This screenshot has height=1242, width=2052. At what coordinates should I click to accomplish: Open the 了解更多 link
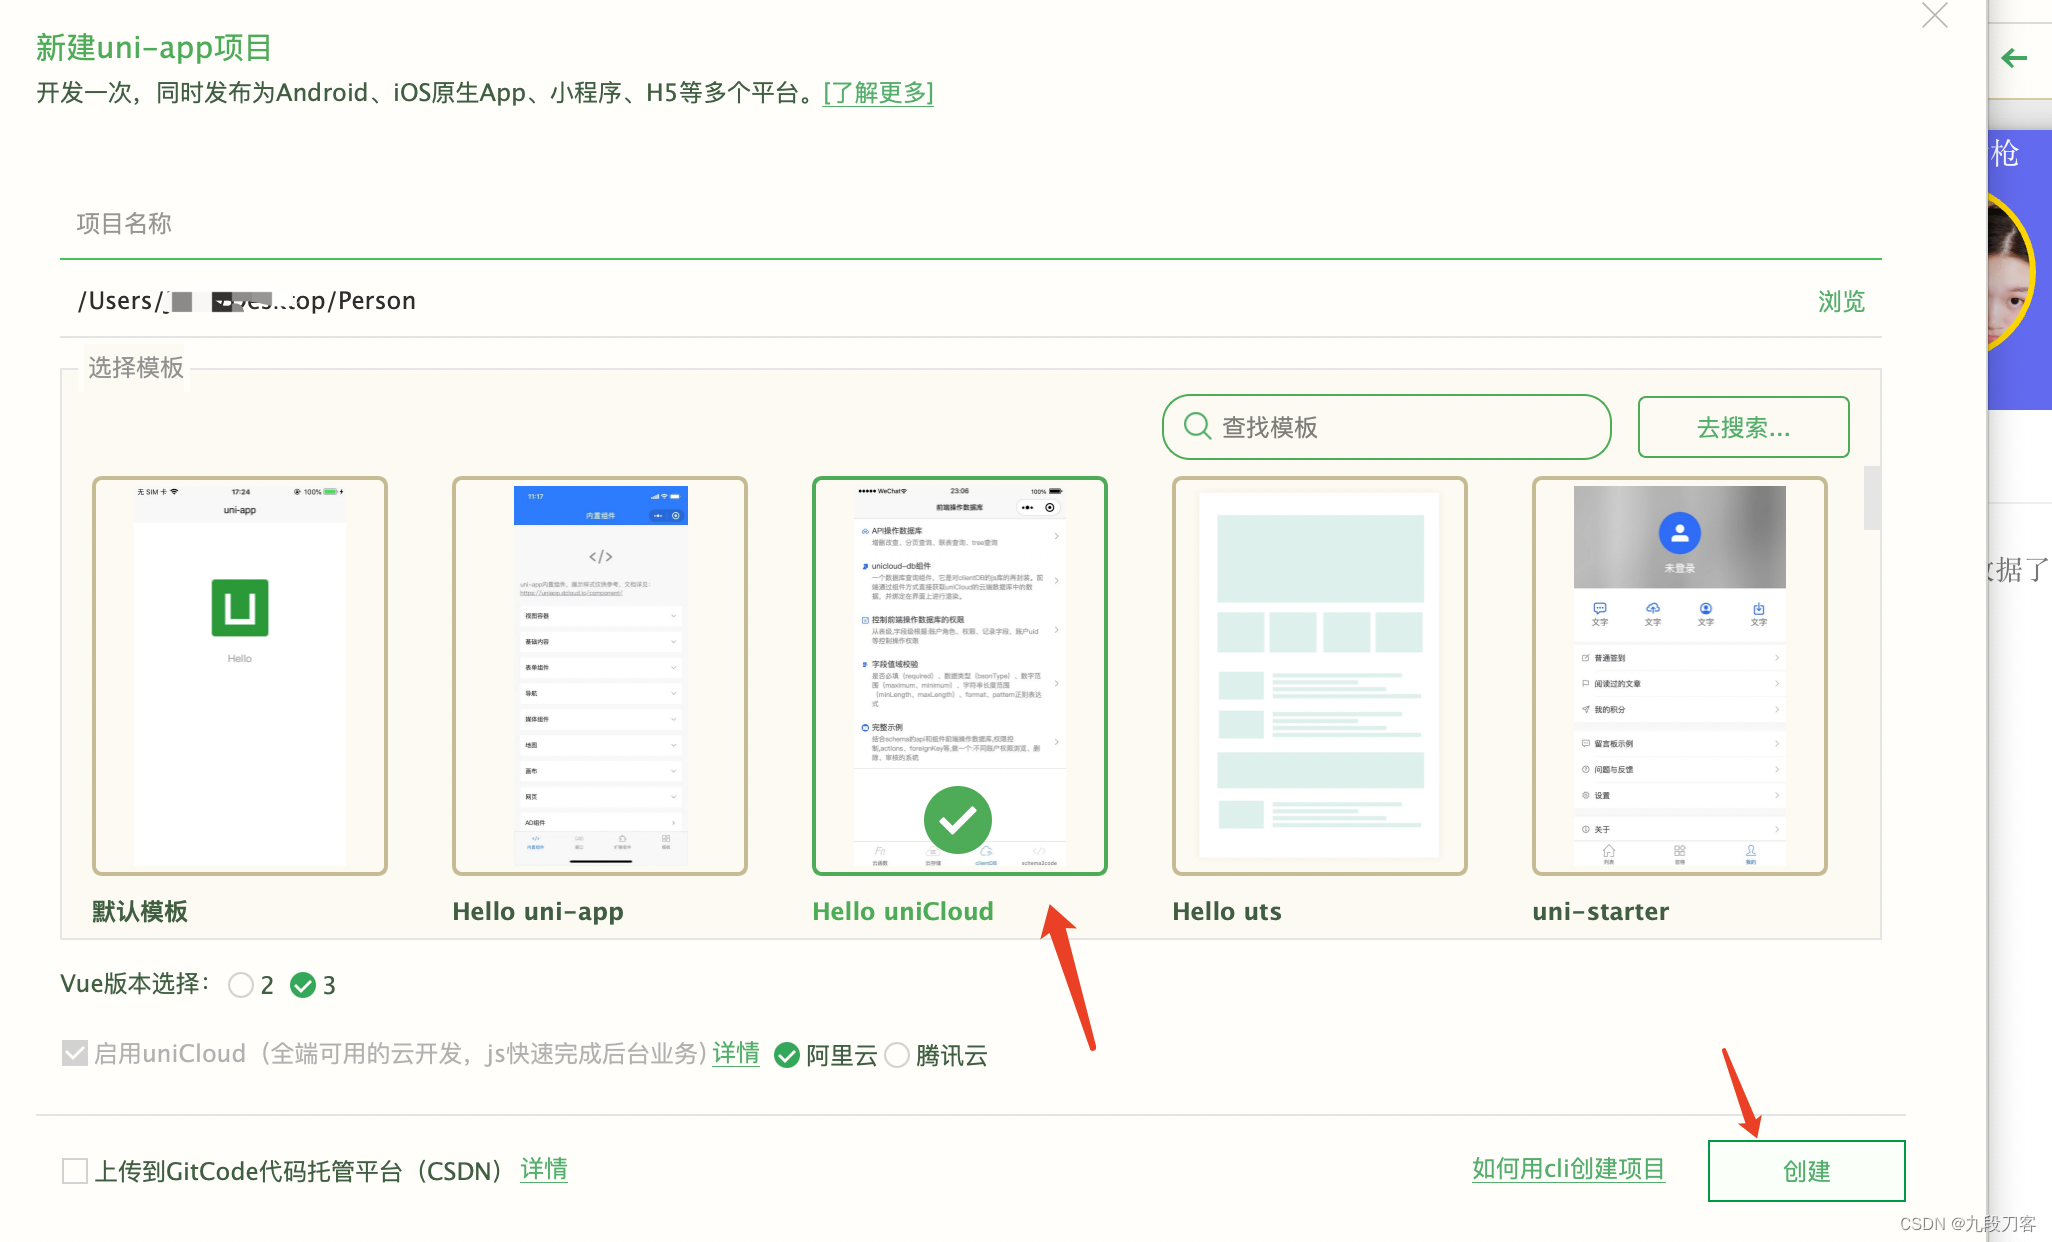(x=878, y=93)
